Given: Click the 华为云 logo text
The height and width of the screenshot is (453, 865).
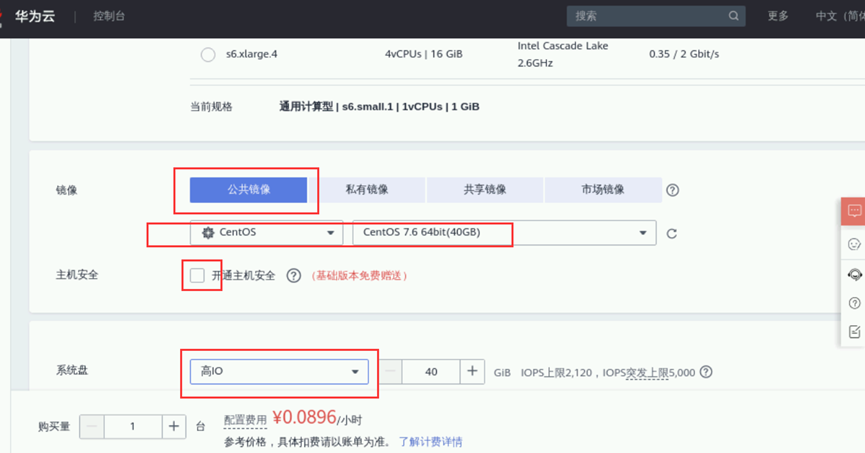Looking at the screenshot, I should (x=35, y=16).
